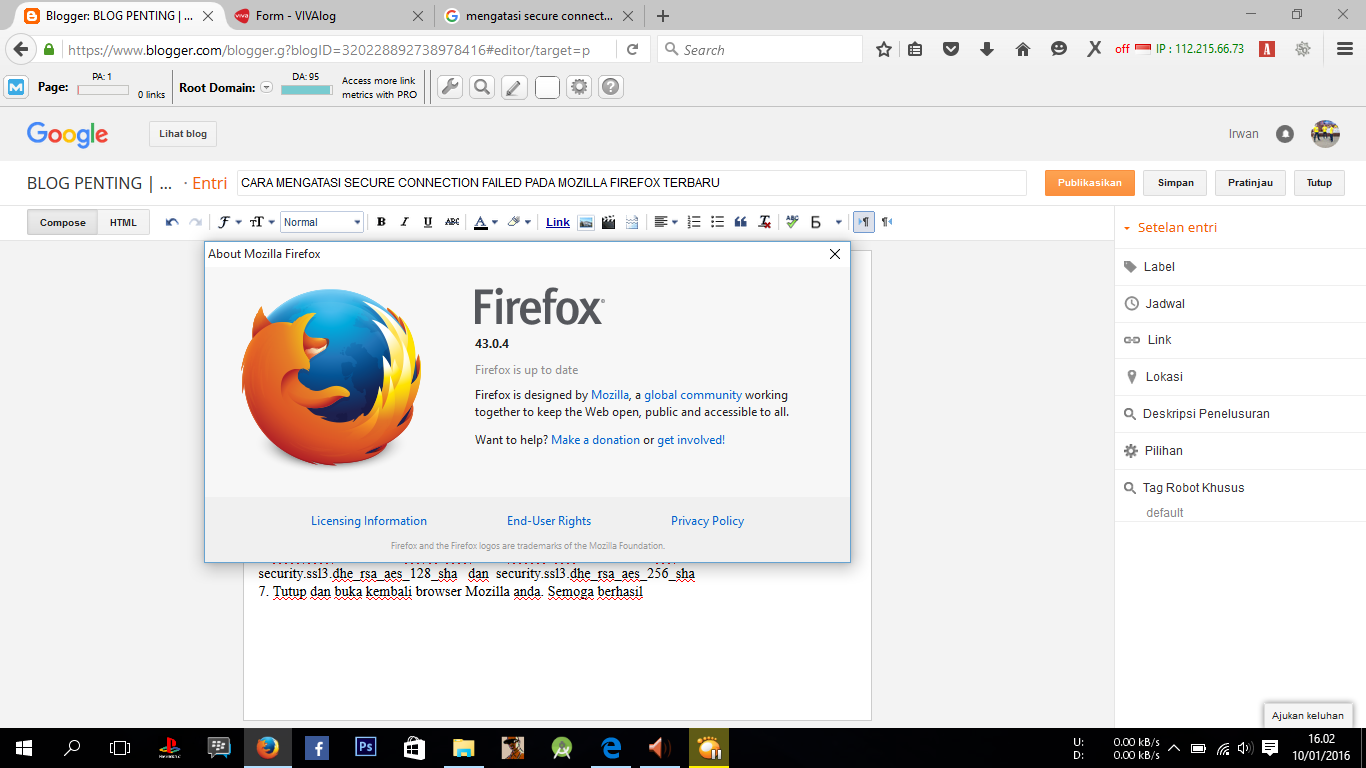Apply blockquote formatting icon

point(741,222)
